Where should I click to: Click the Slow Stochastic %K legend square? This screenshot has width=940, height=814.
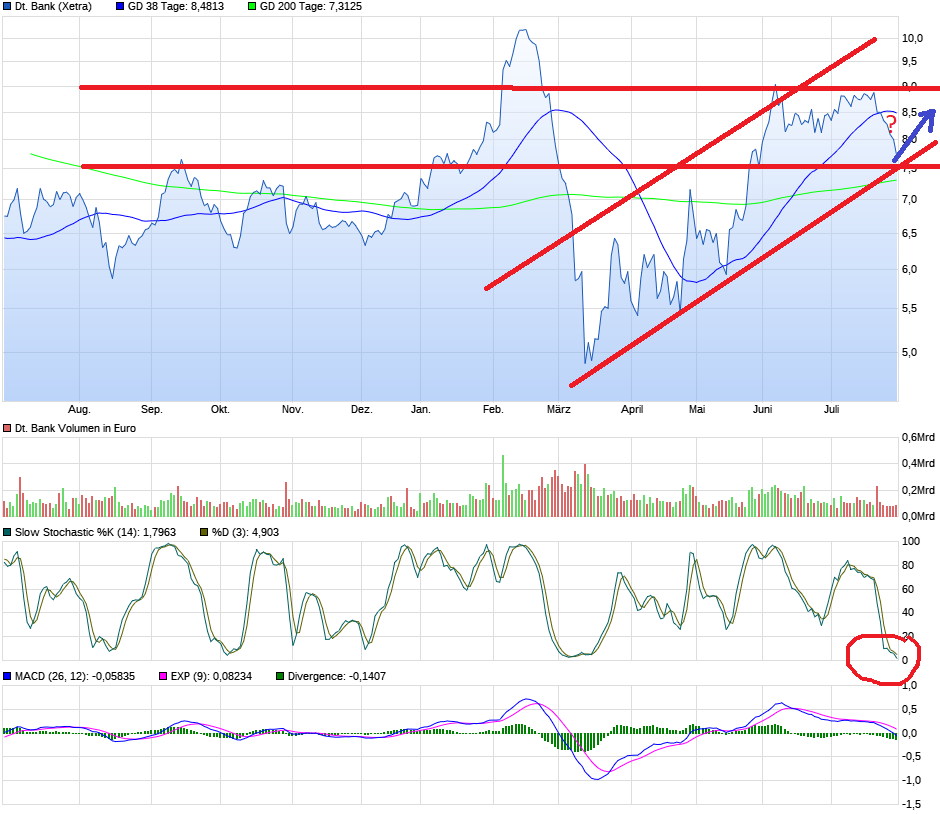click(7, 532)
